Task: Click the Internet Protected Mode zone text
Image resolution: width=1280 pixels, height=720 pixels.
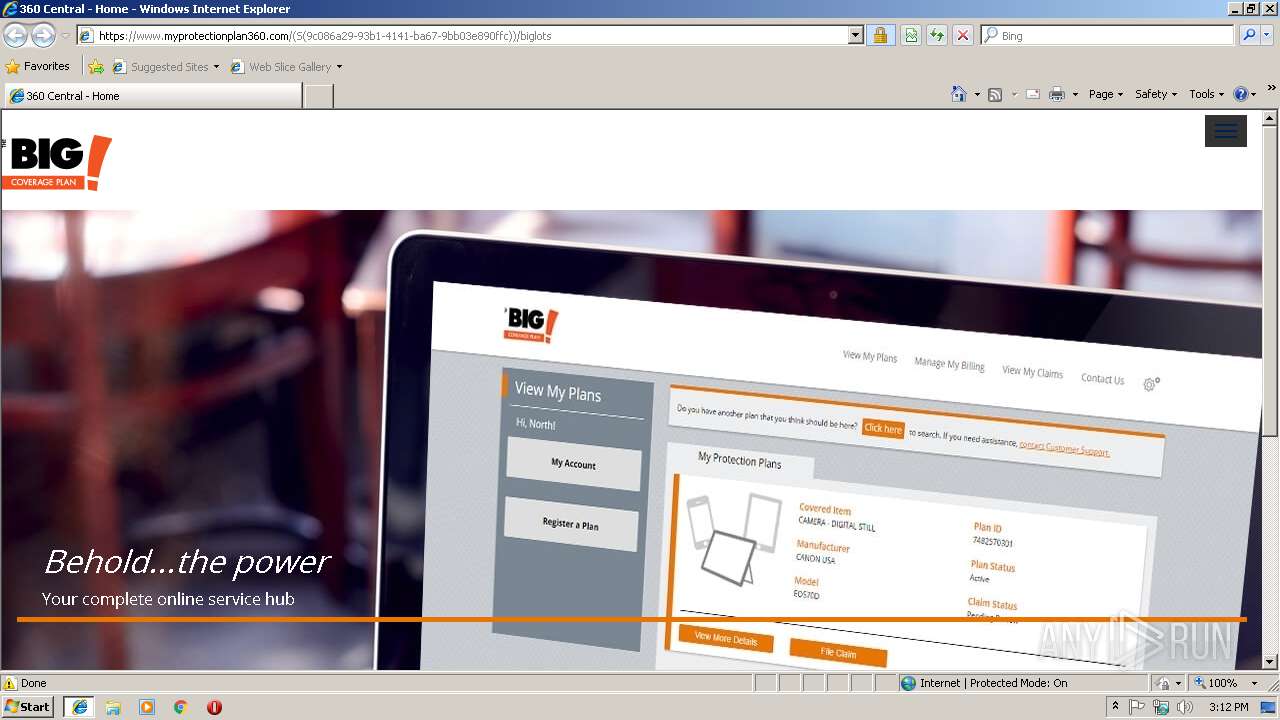Action: [993, 683]
